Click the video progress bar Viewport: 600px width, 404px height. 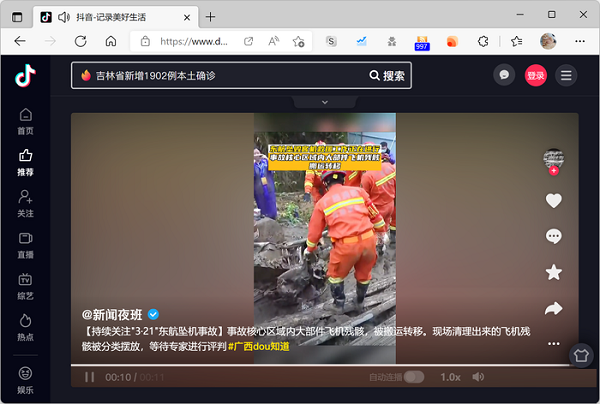(324, 365)
